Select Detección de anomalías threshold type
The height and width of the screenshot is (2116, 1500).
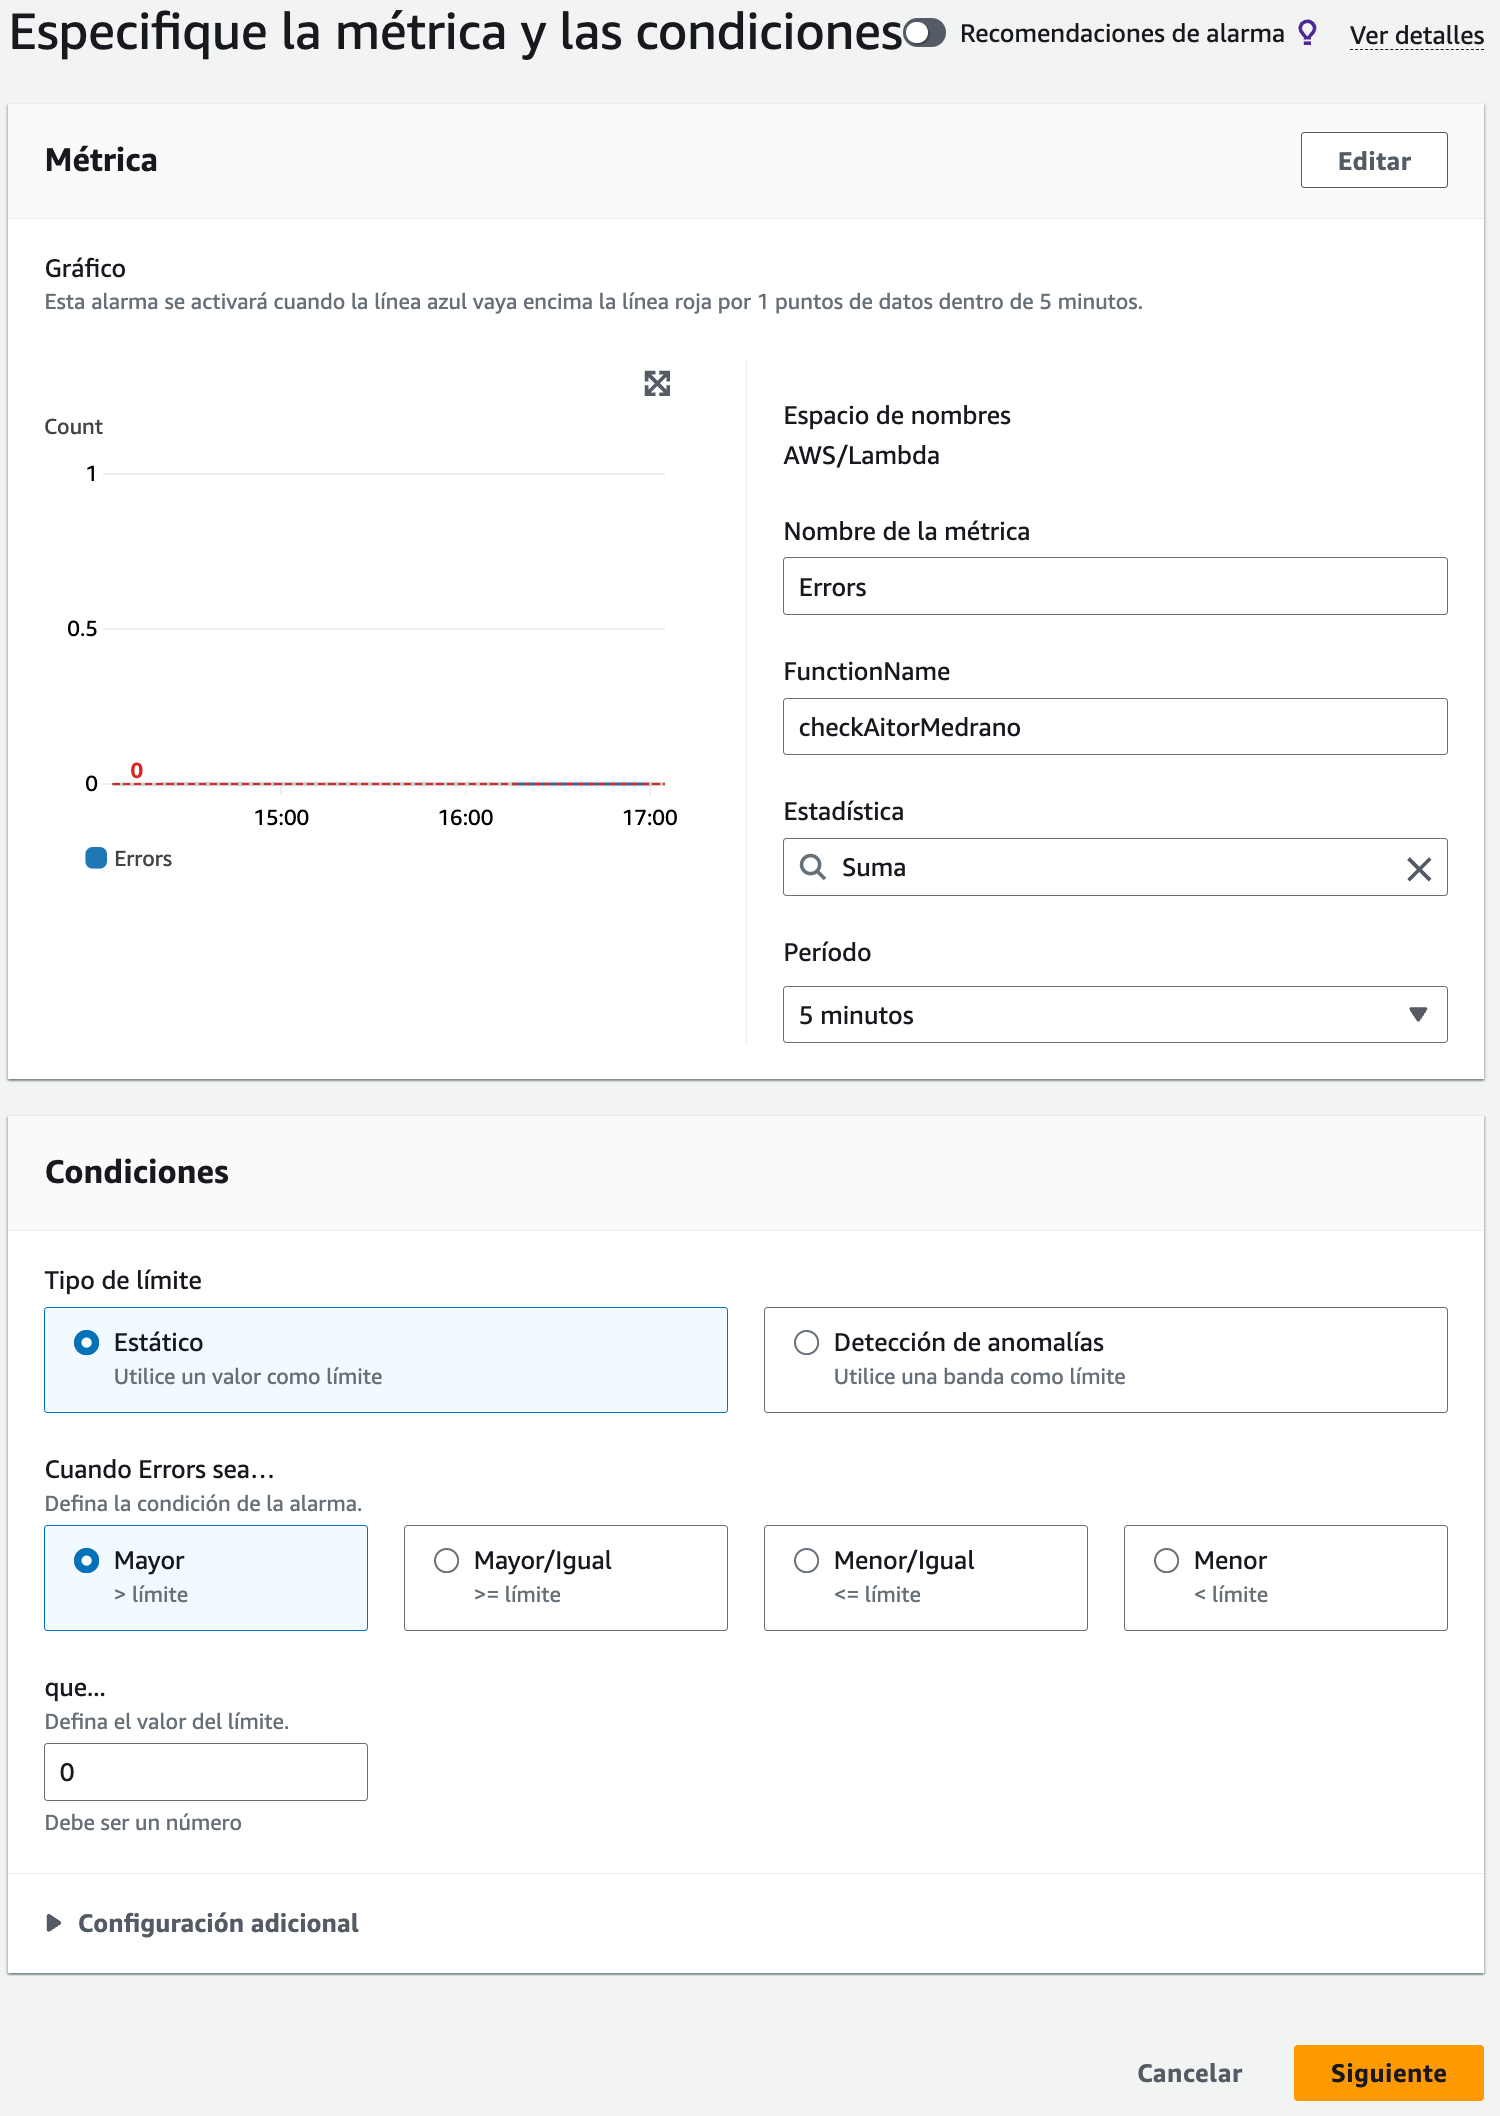click(1106, 1360)
